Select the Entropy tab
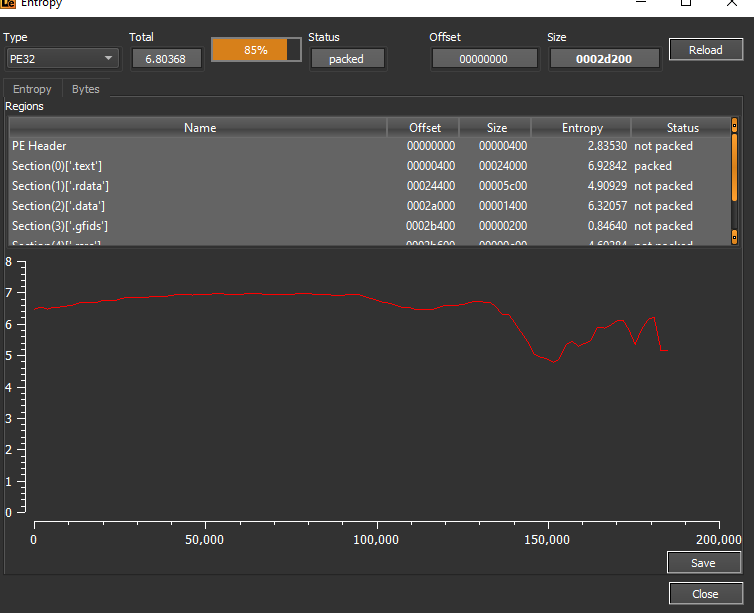Screen dimensions: 754x613 click(32, 89)
